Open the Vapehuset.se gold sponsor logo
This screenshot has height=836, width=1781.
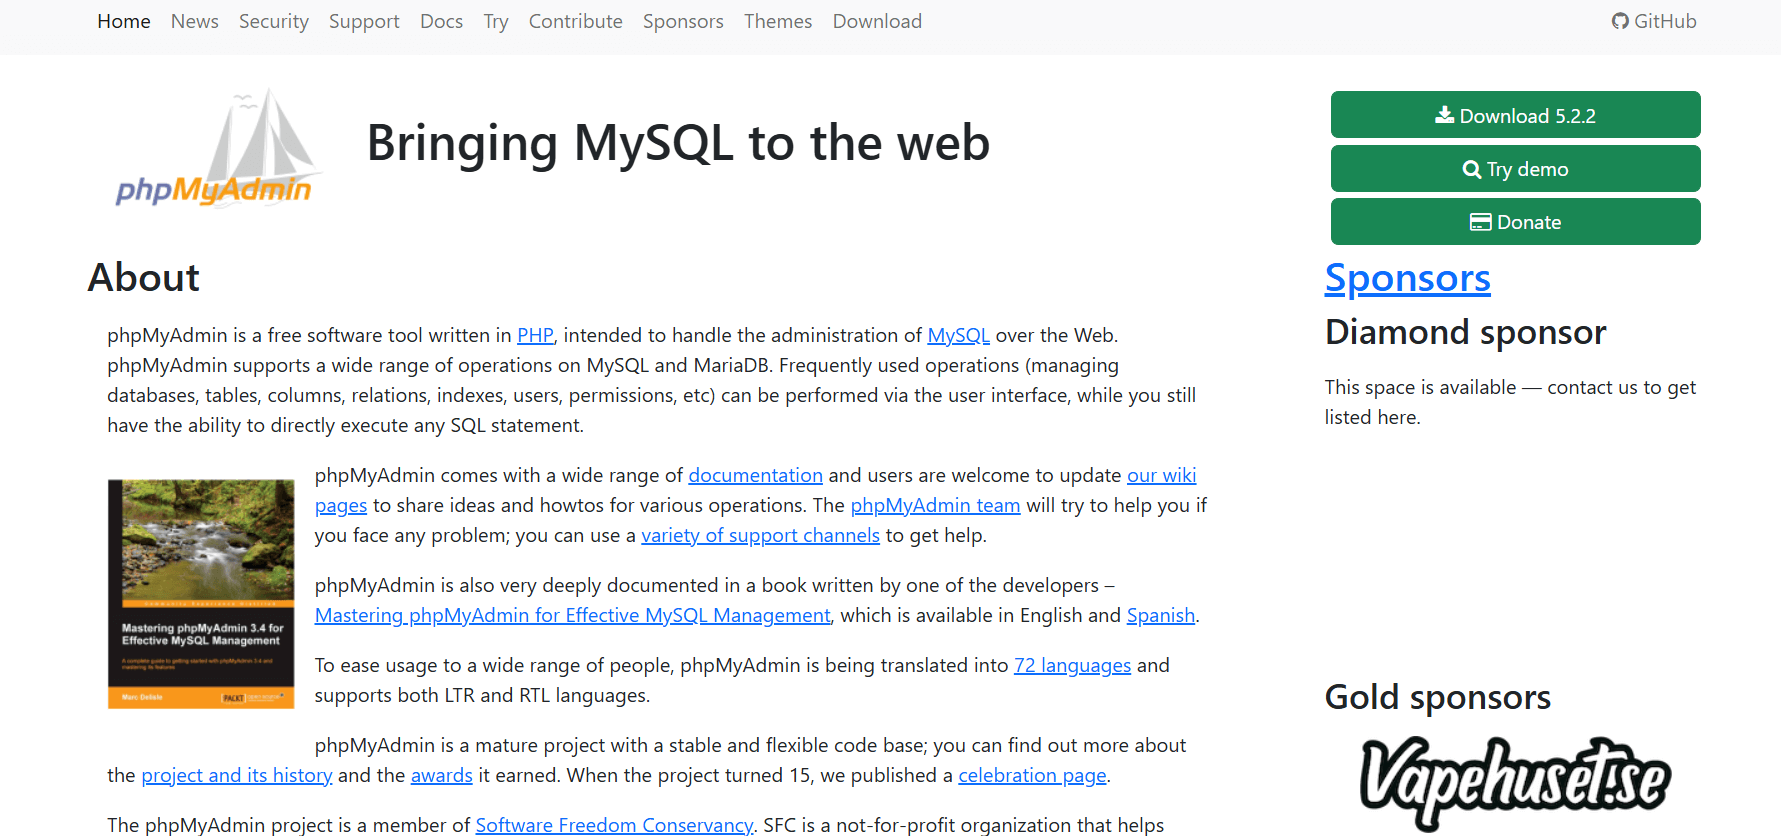[x=1515, y=783]
